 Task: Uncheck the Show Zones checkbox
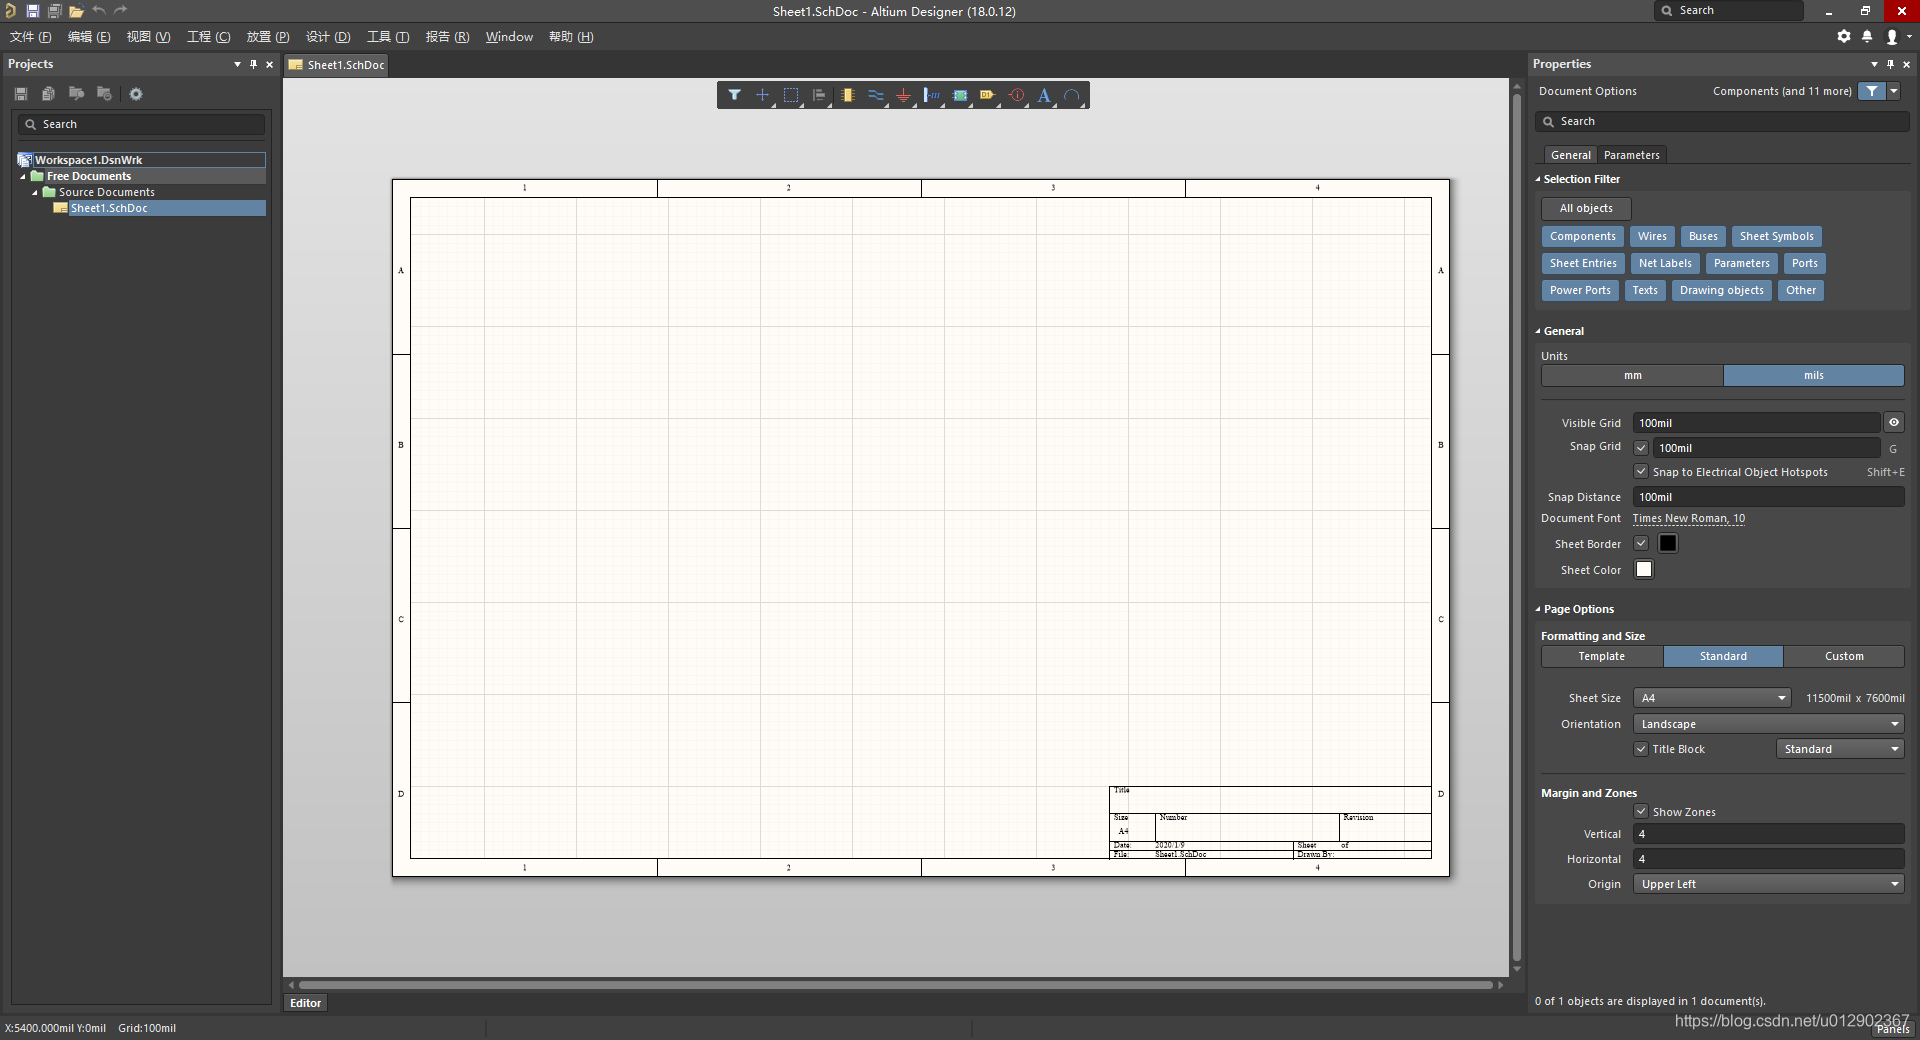1641,812
